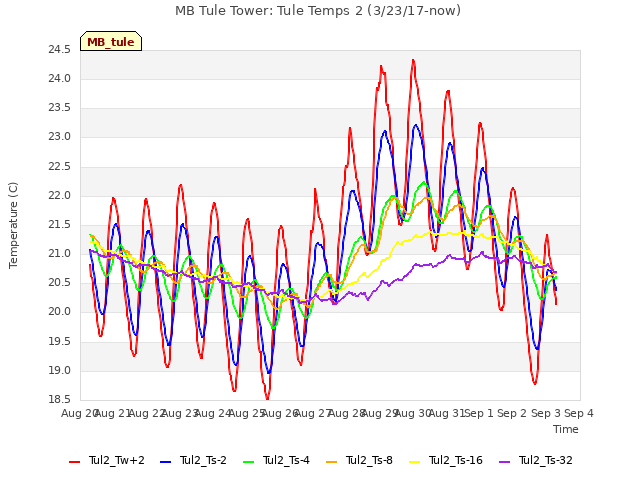Image resolution: width=640 pixels, height=480 pixels.
Task: Click the Sep 4 x-axis label
Action: pos(579,413)
